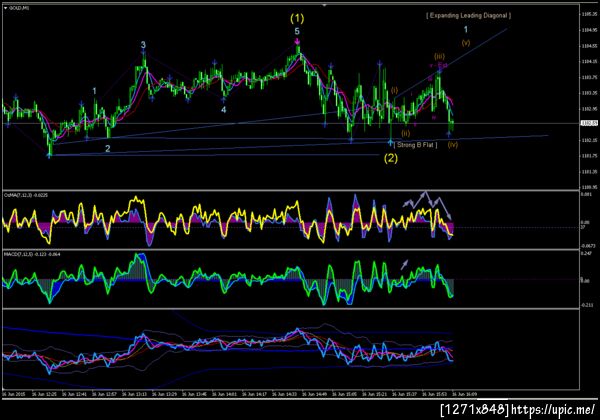Click the MACD(7,12,5) indicator label
600x420 pixels.
tap(32, 254)
